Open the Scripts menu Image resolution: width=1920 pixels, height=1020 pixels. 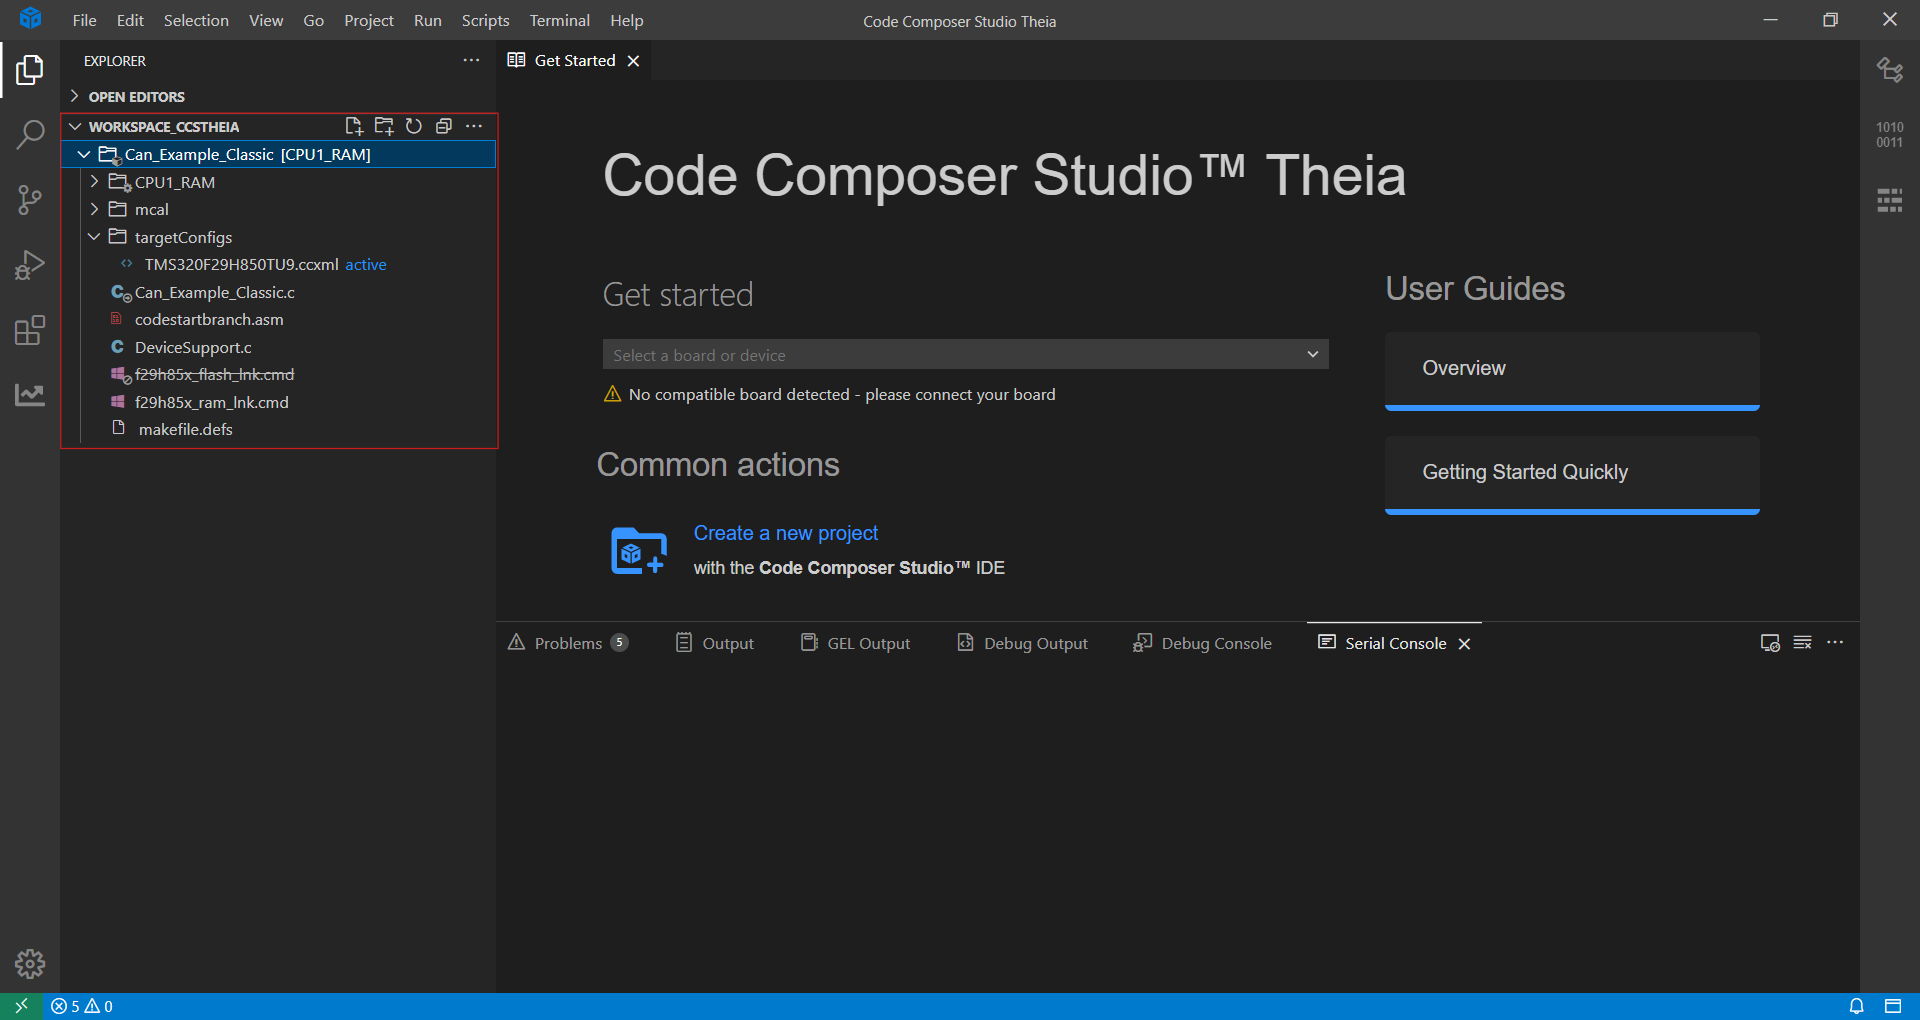[x=485, y=20]
